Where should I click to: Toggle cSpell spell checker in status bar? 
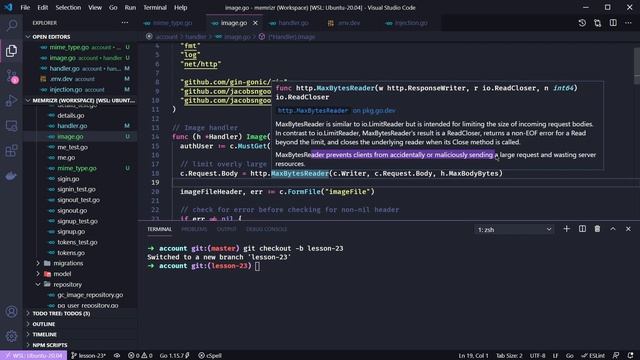(x=210, y=356)
